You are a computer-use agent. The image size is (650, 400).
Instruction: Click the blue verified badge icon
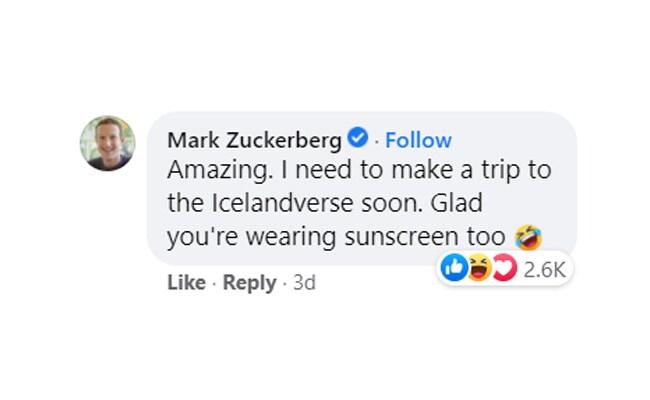[357, 138]
